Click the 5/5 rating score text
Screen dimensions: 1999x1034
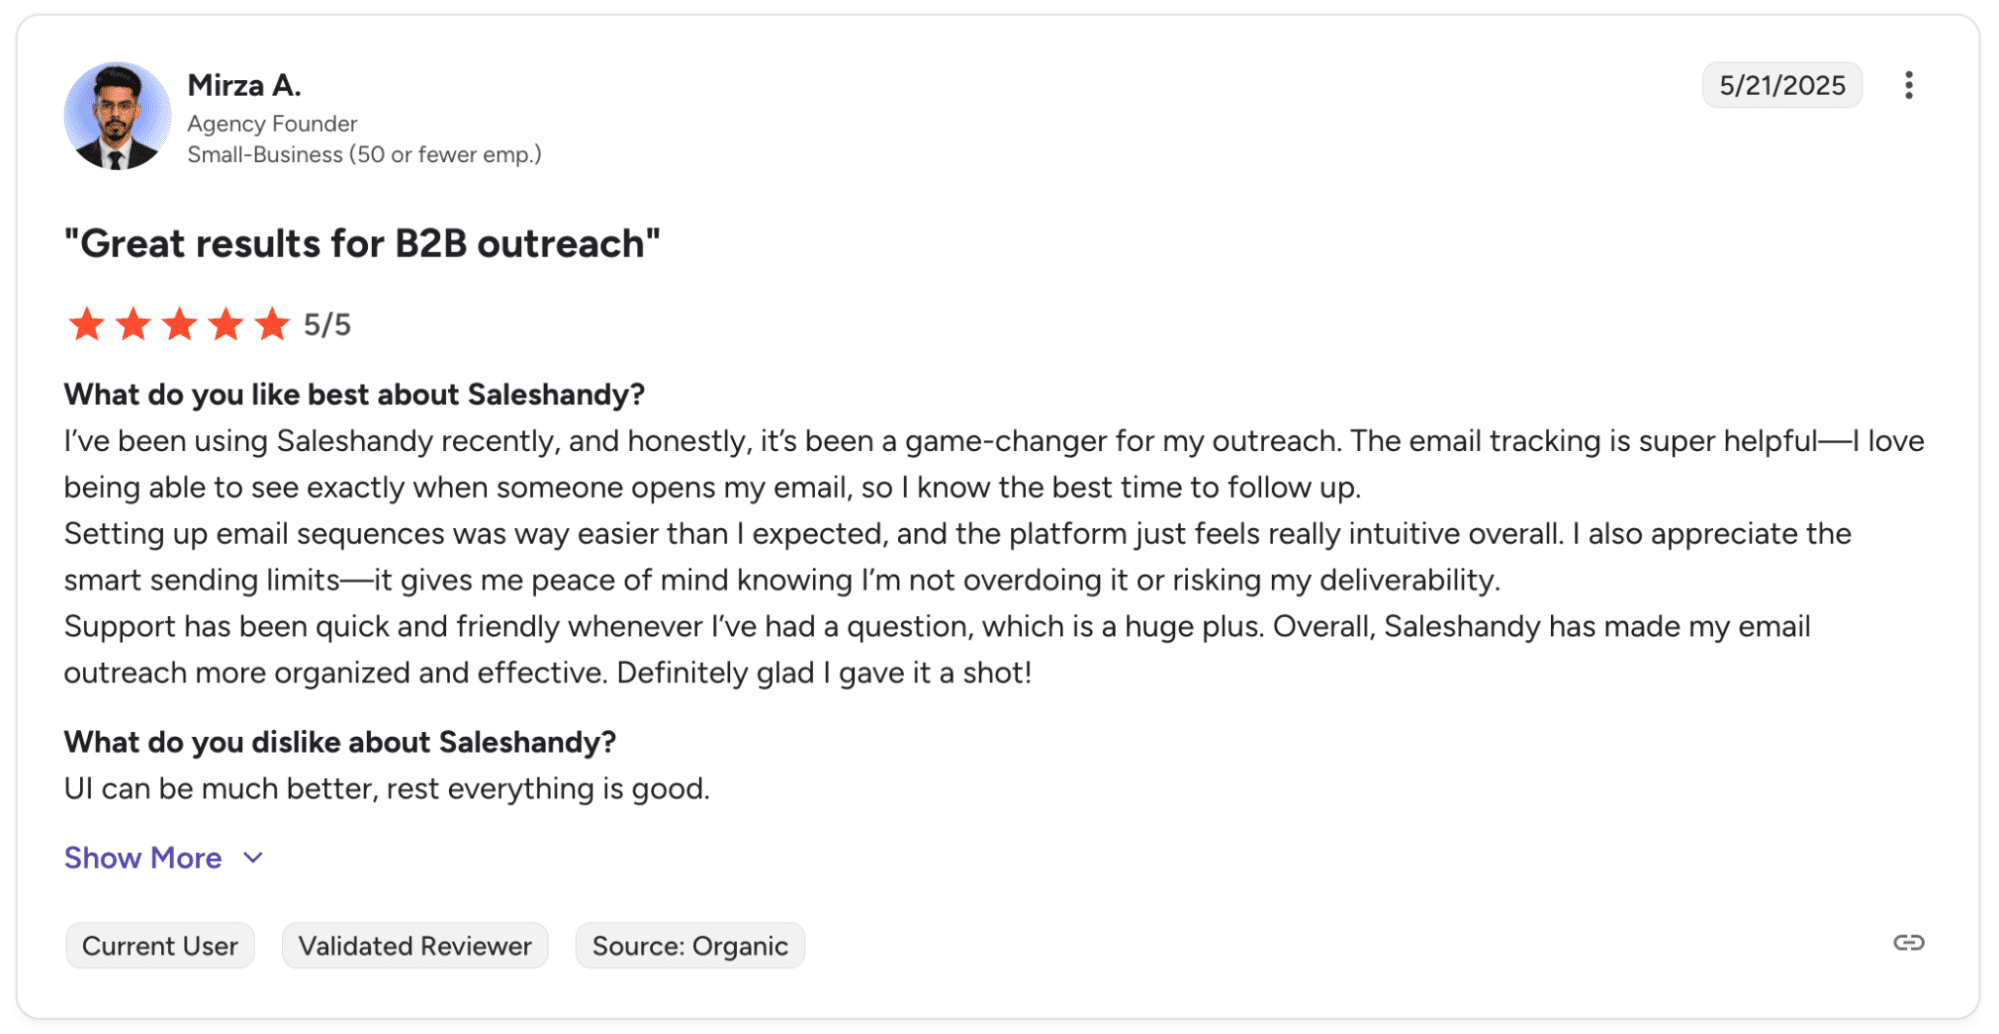click(x=327, y=325)
